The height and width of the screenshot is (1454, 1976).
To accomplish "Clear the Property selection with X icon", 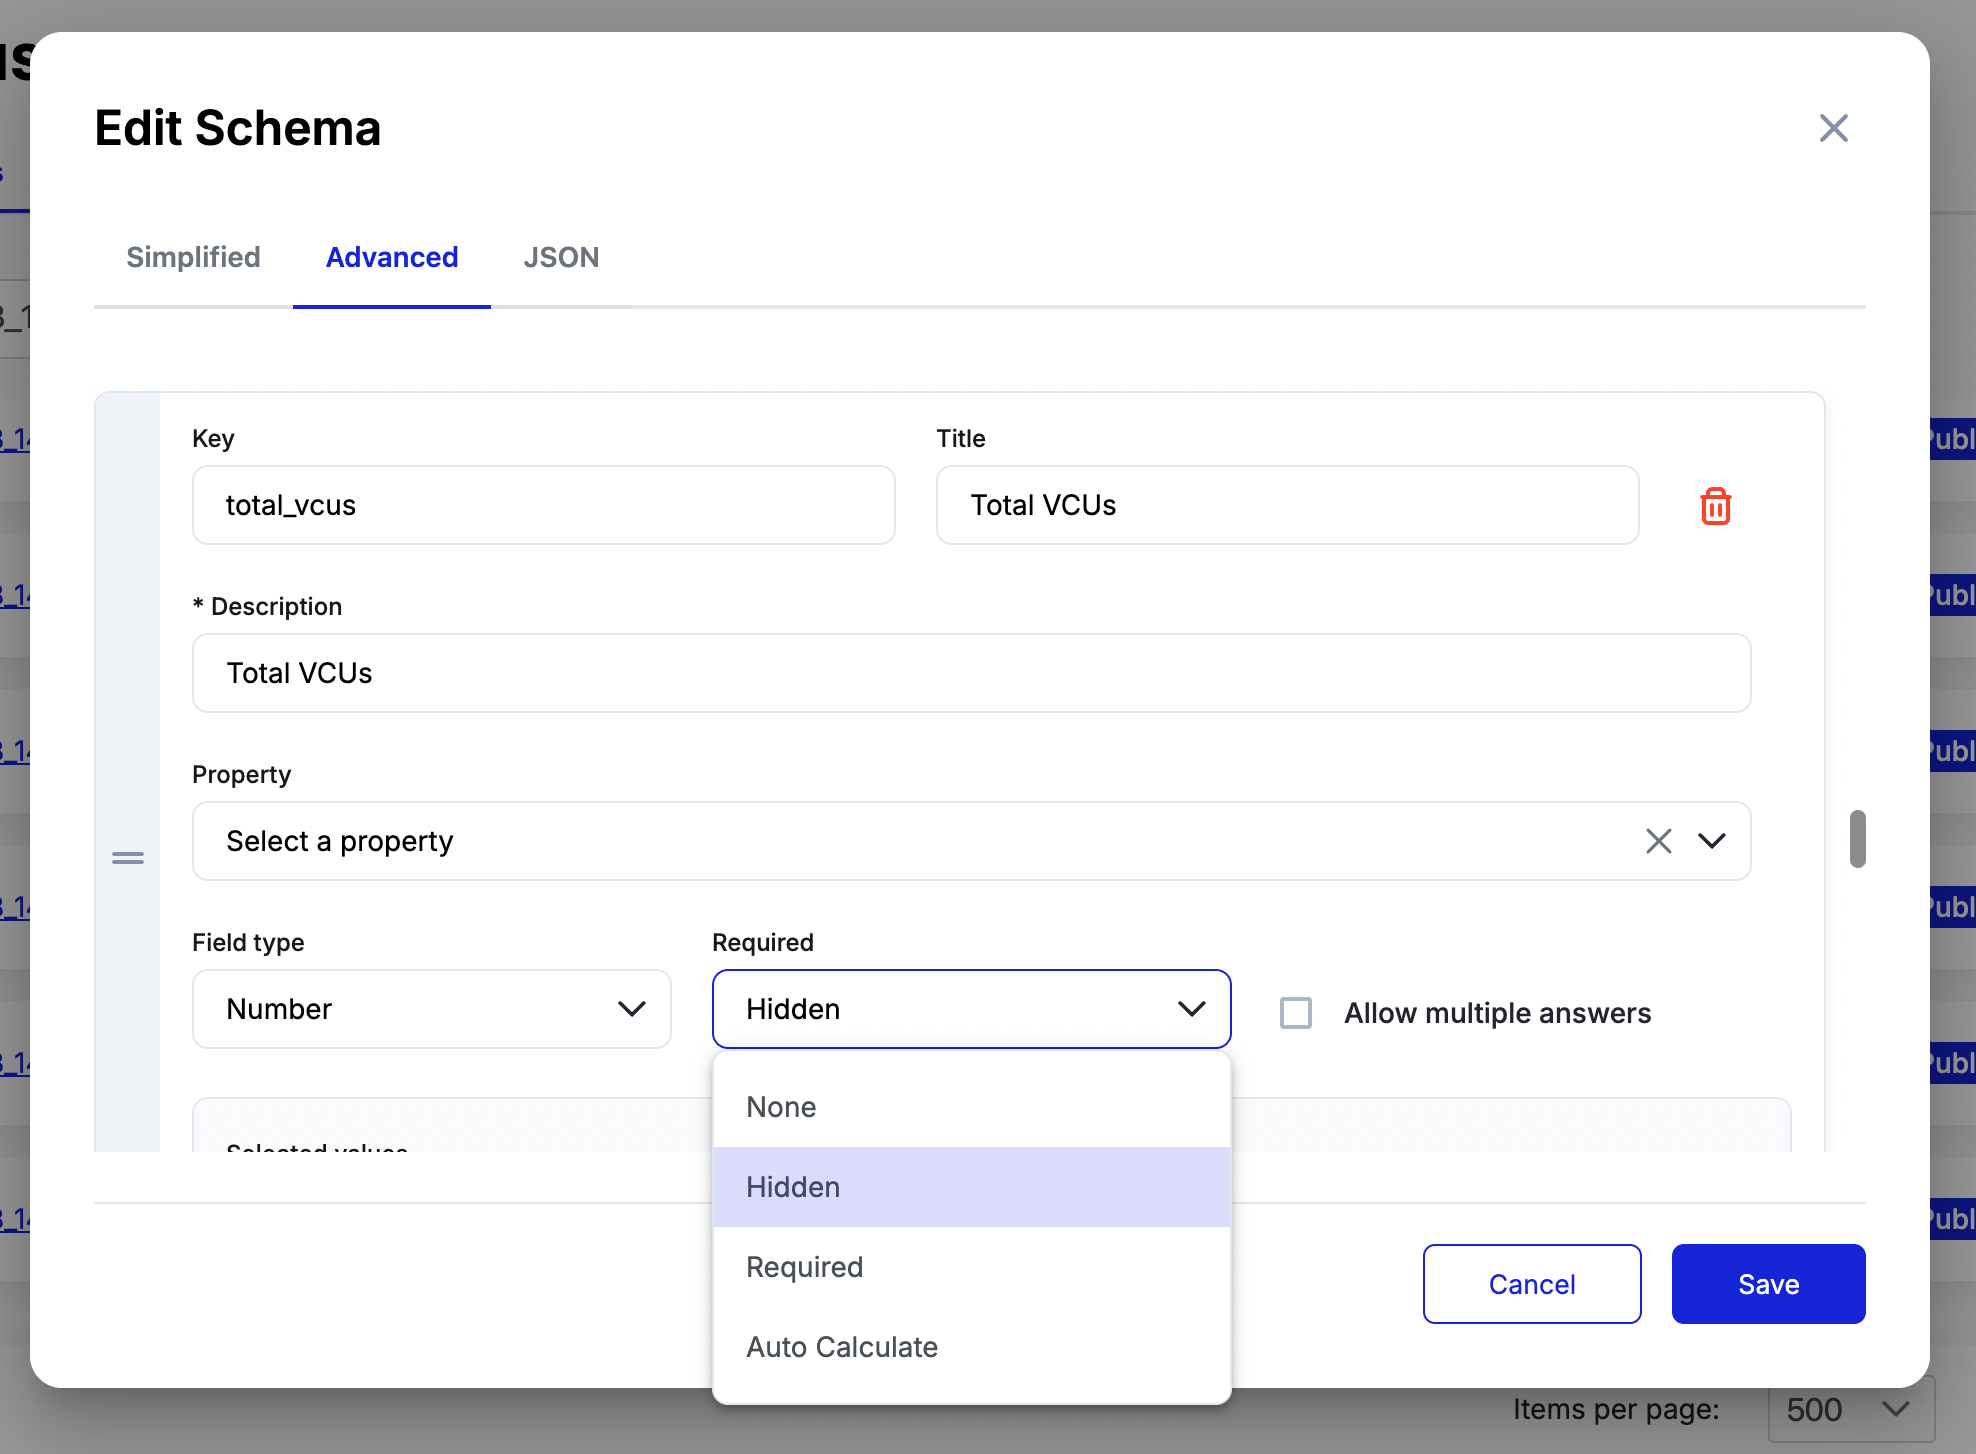I will [x=1659, y=841].
